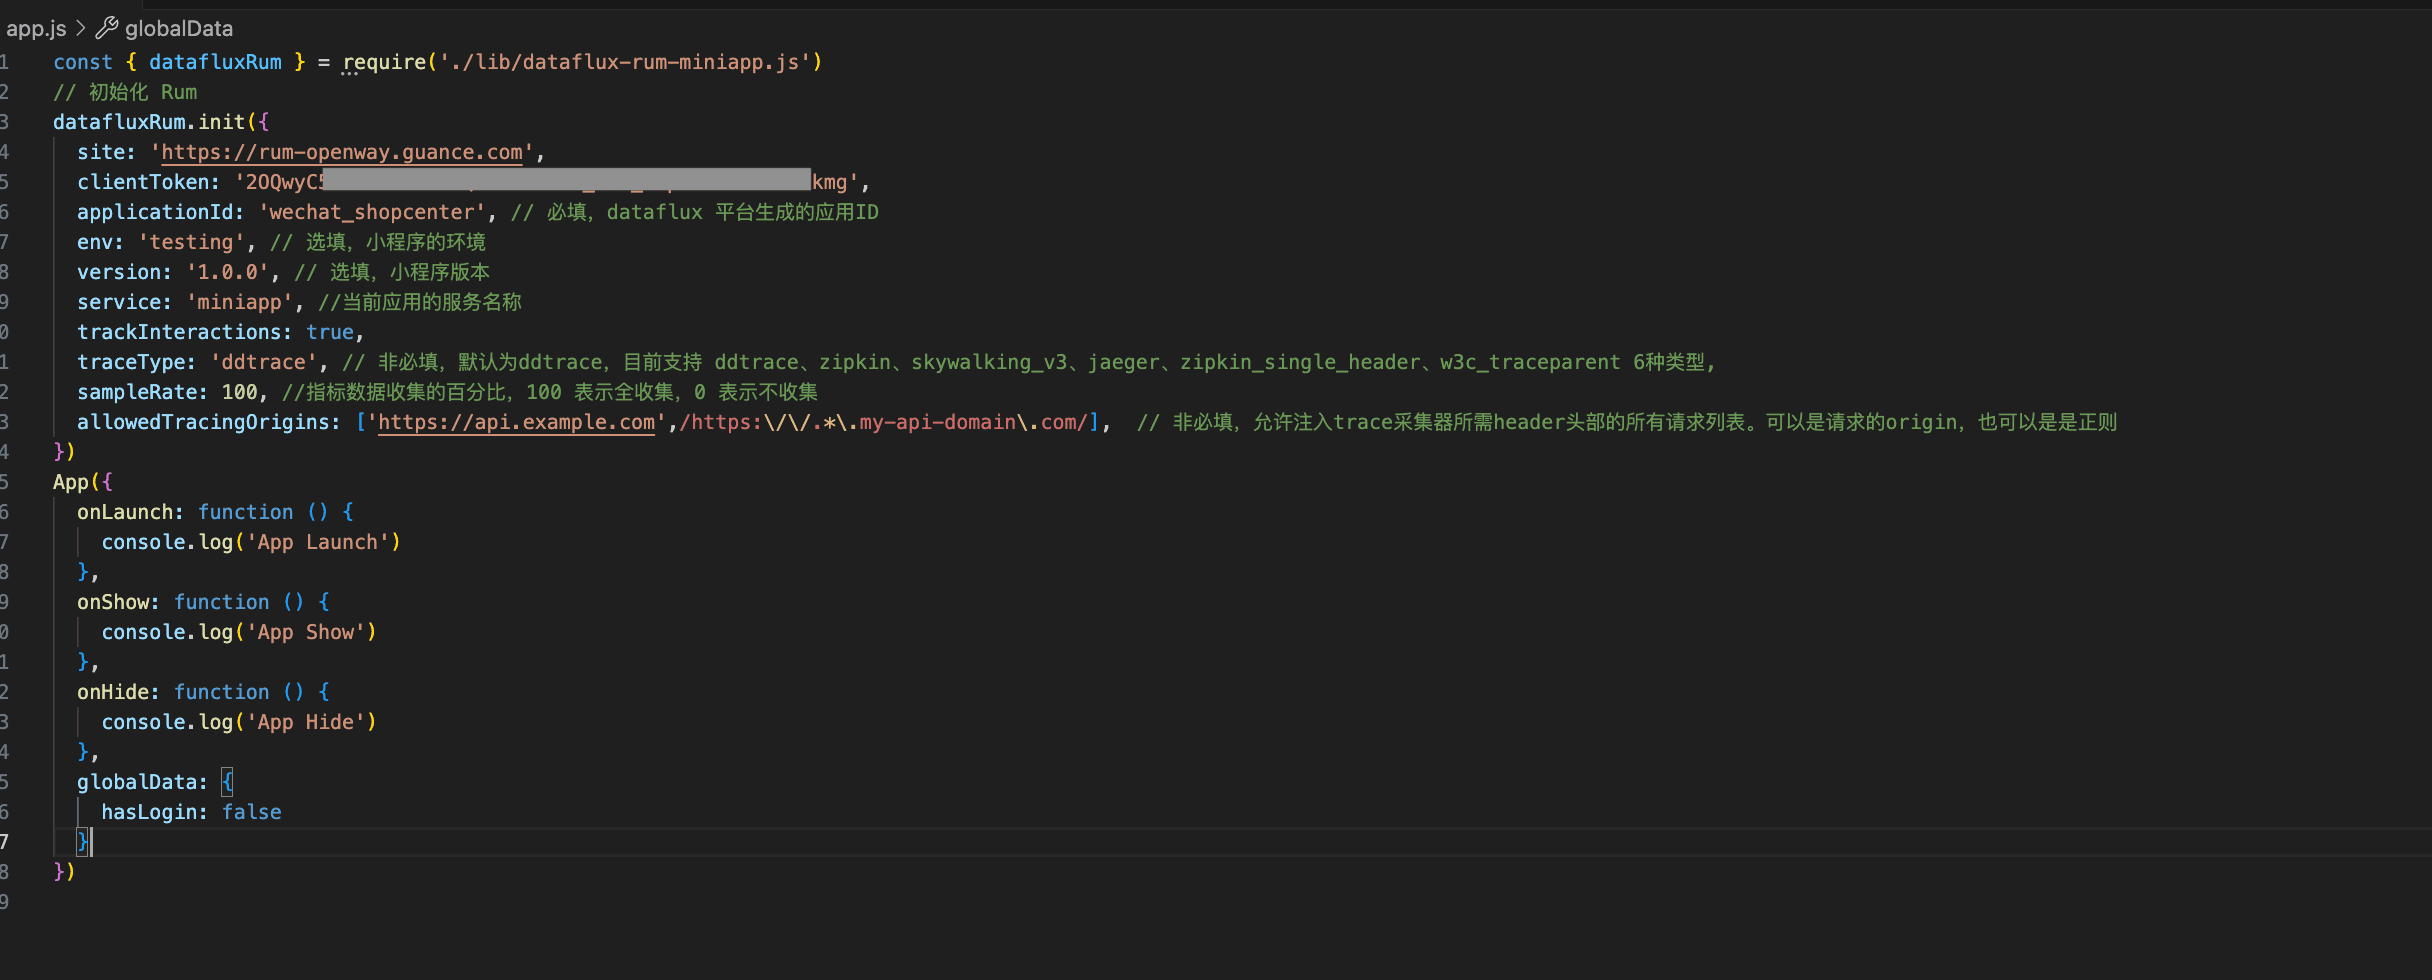This screenshot has width=2432, height=980.
Task: Click the 'miniapp' service value
Action: point(239,302)
